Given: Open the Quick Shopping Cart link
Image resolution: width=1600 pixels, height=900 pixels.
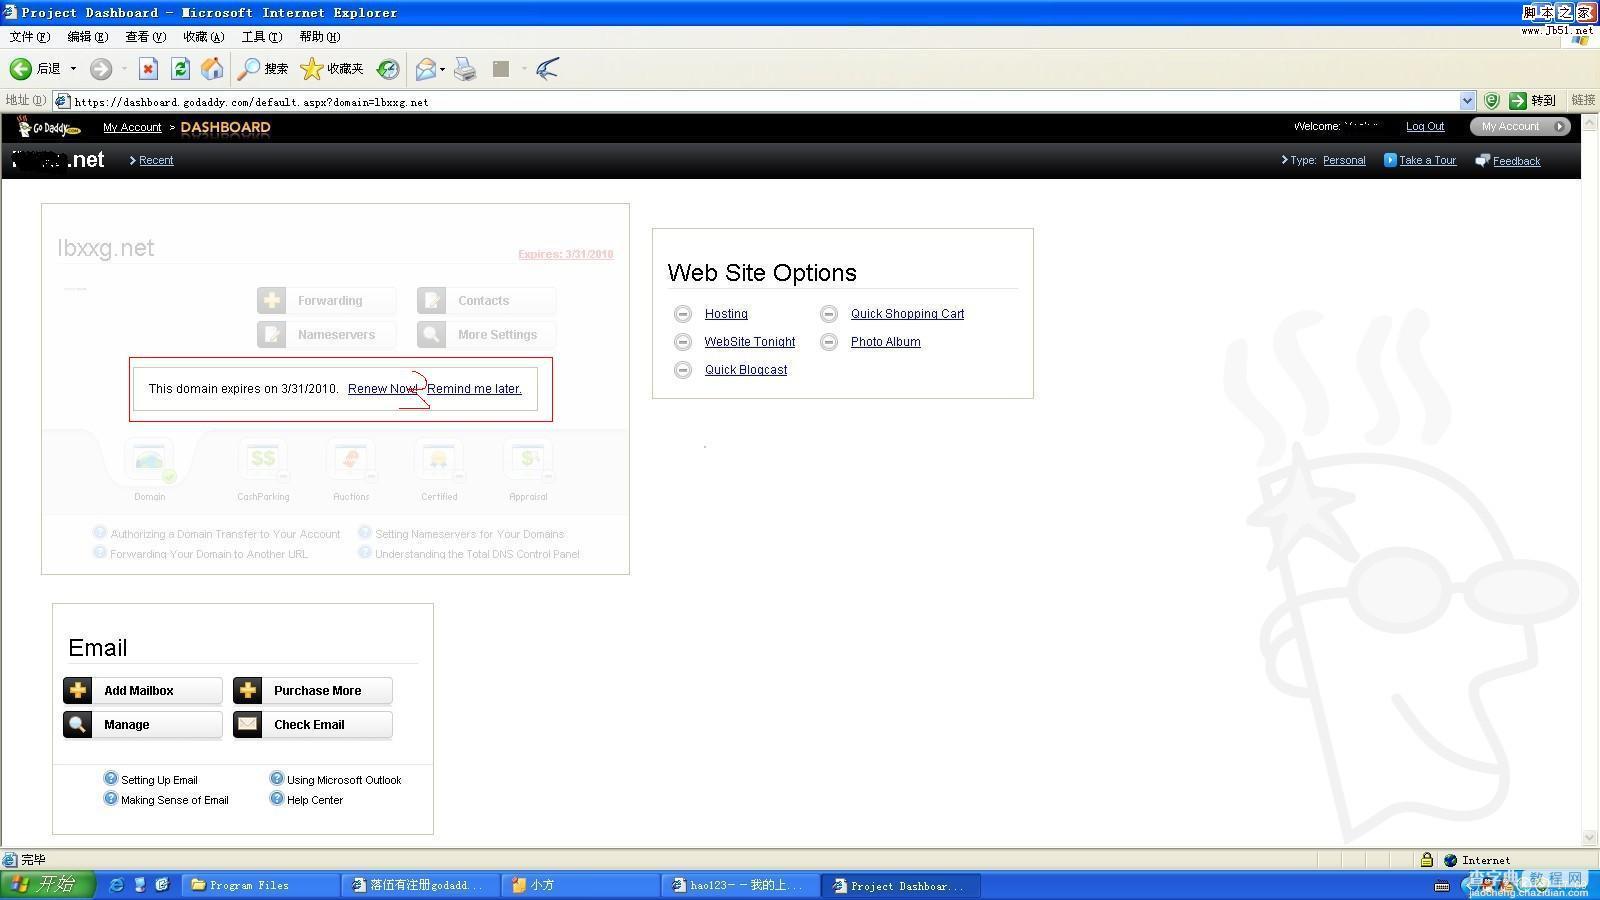Looking at the screenshot, I should point(907,314).
